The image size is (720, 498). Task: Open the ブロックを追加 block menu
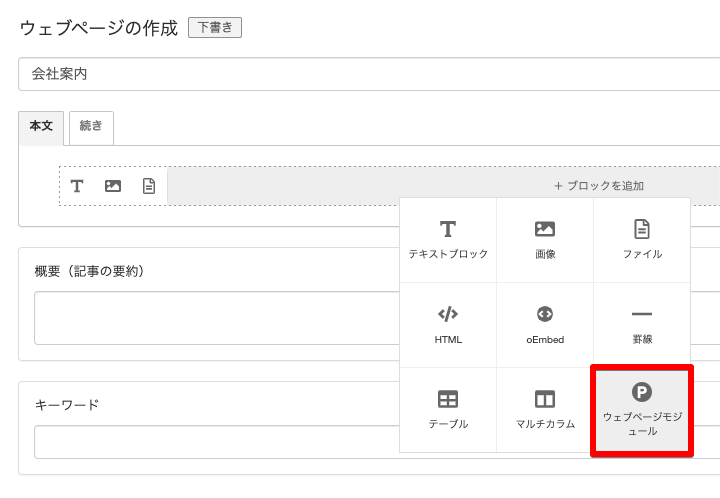click(x=598, y=186)
